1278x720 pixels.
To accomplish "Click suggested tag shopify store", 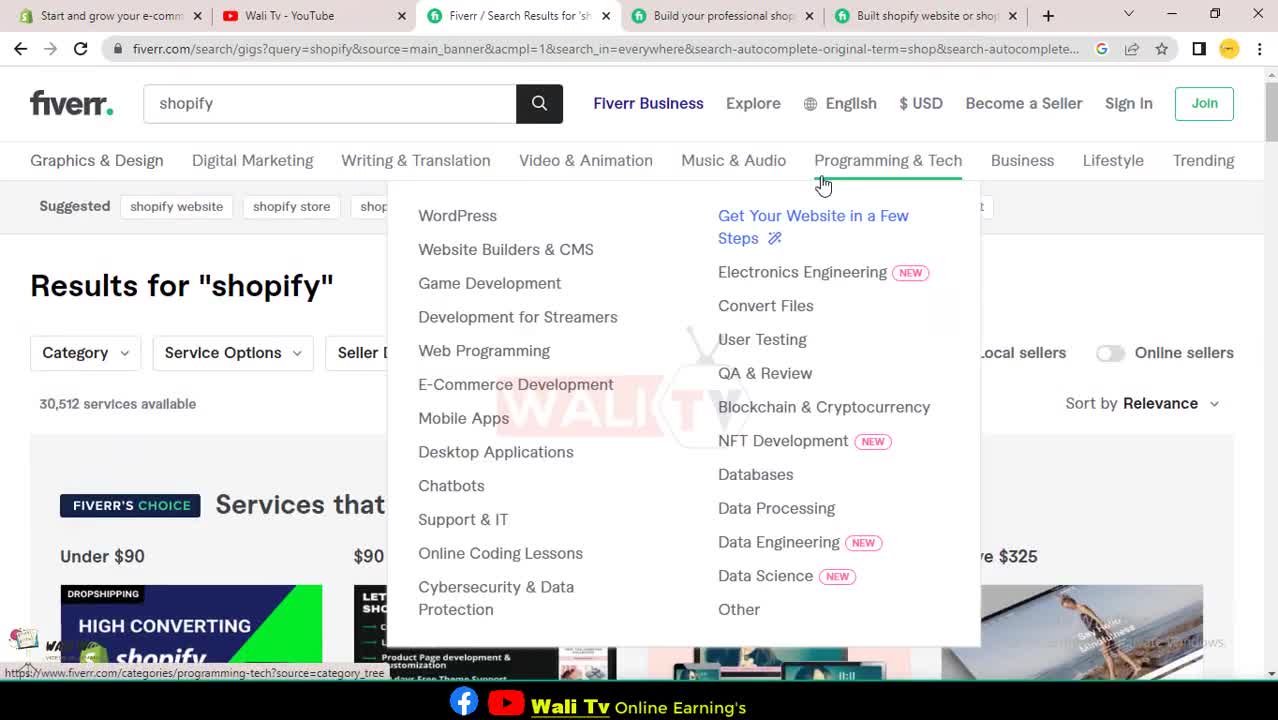I will 291,207.
